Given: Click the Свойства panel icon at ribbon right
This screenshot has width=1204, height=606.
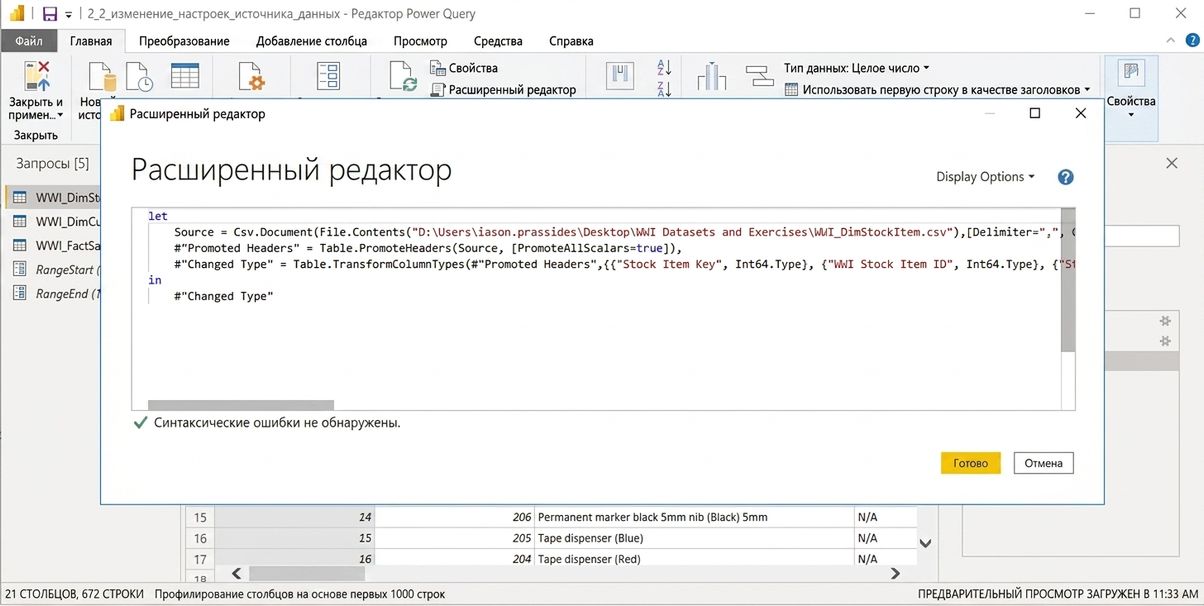Looking at the screenshot, I should [x=1131, y=73].
